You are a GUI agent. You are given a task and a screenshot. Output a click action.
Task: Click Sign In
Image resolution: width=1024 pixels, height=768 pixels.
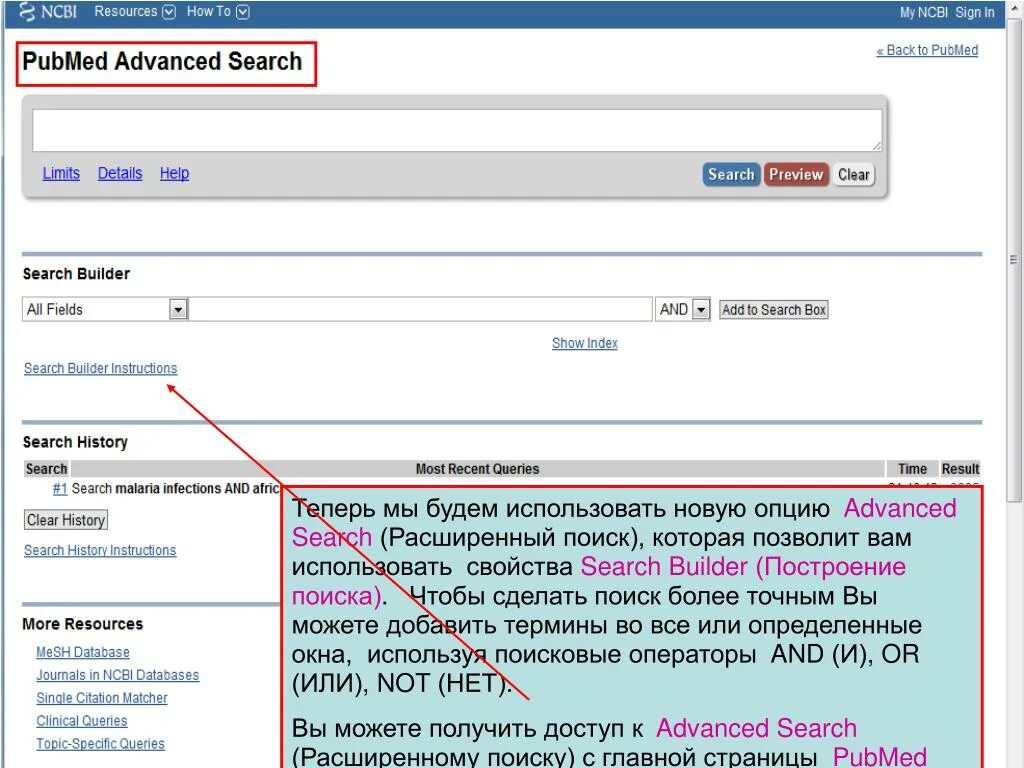tap(974, 12)
